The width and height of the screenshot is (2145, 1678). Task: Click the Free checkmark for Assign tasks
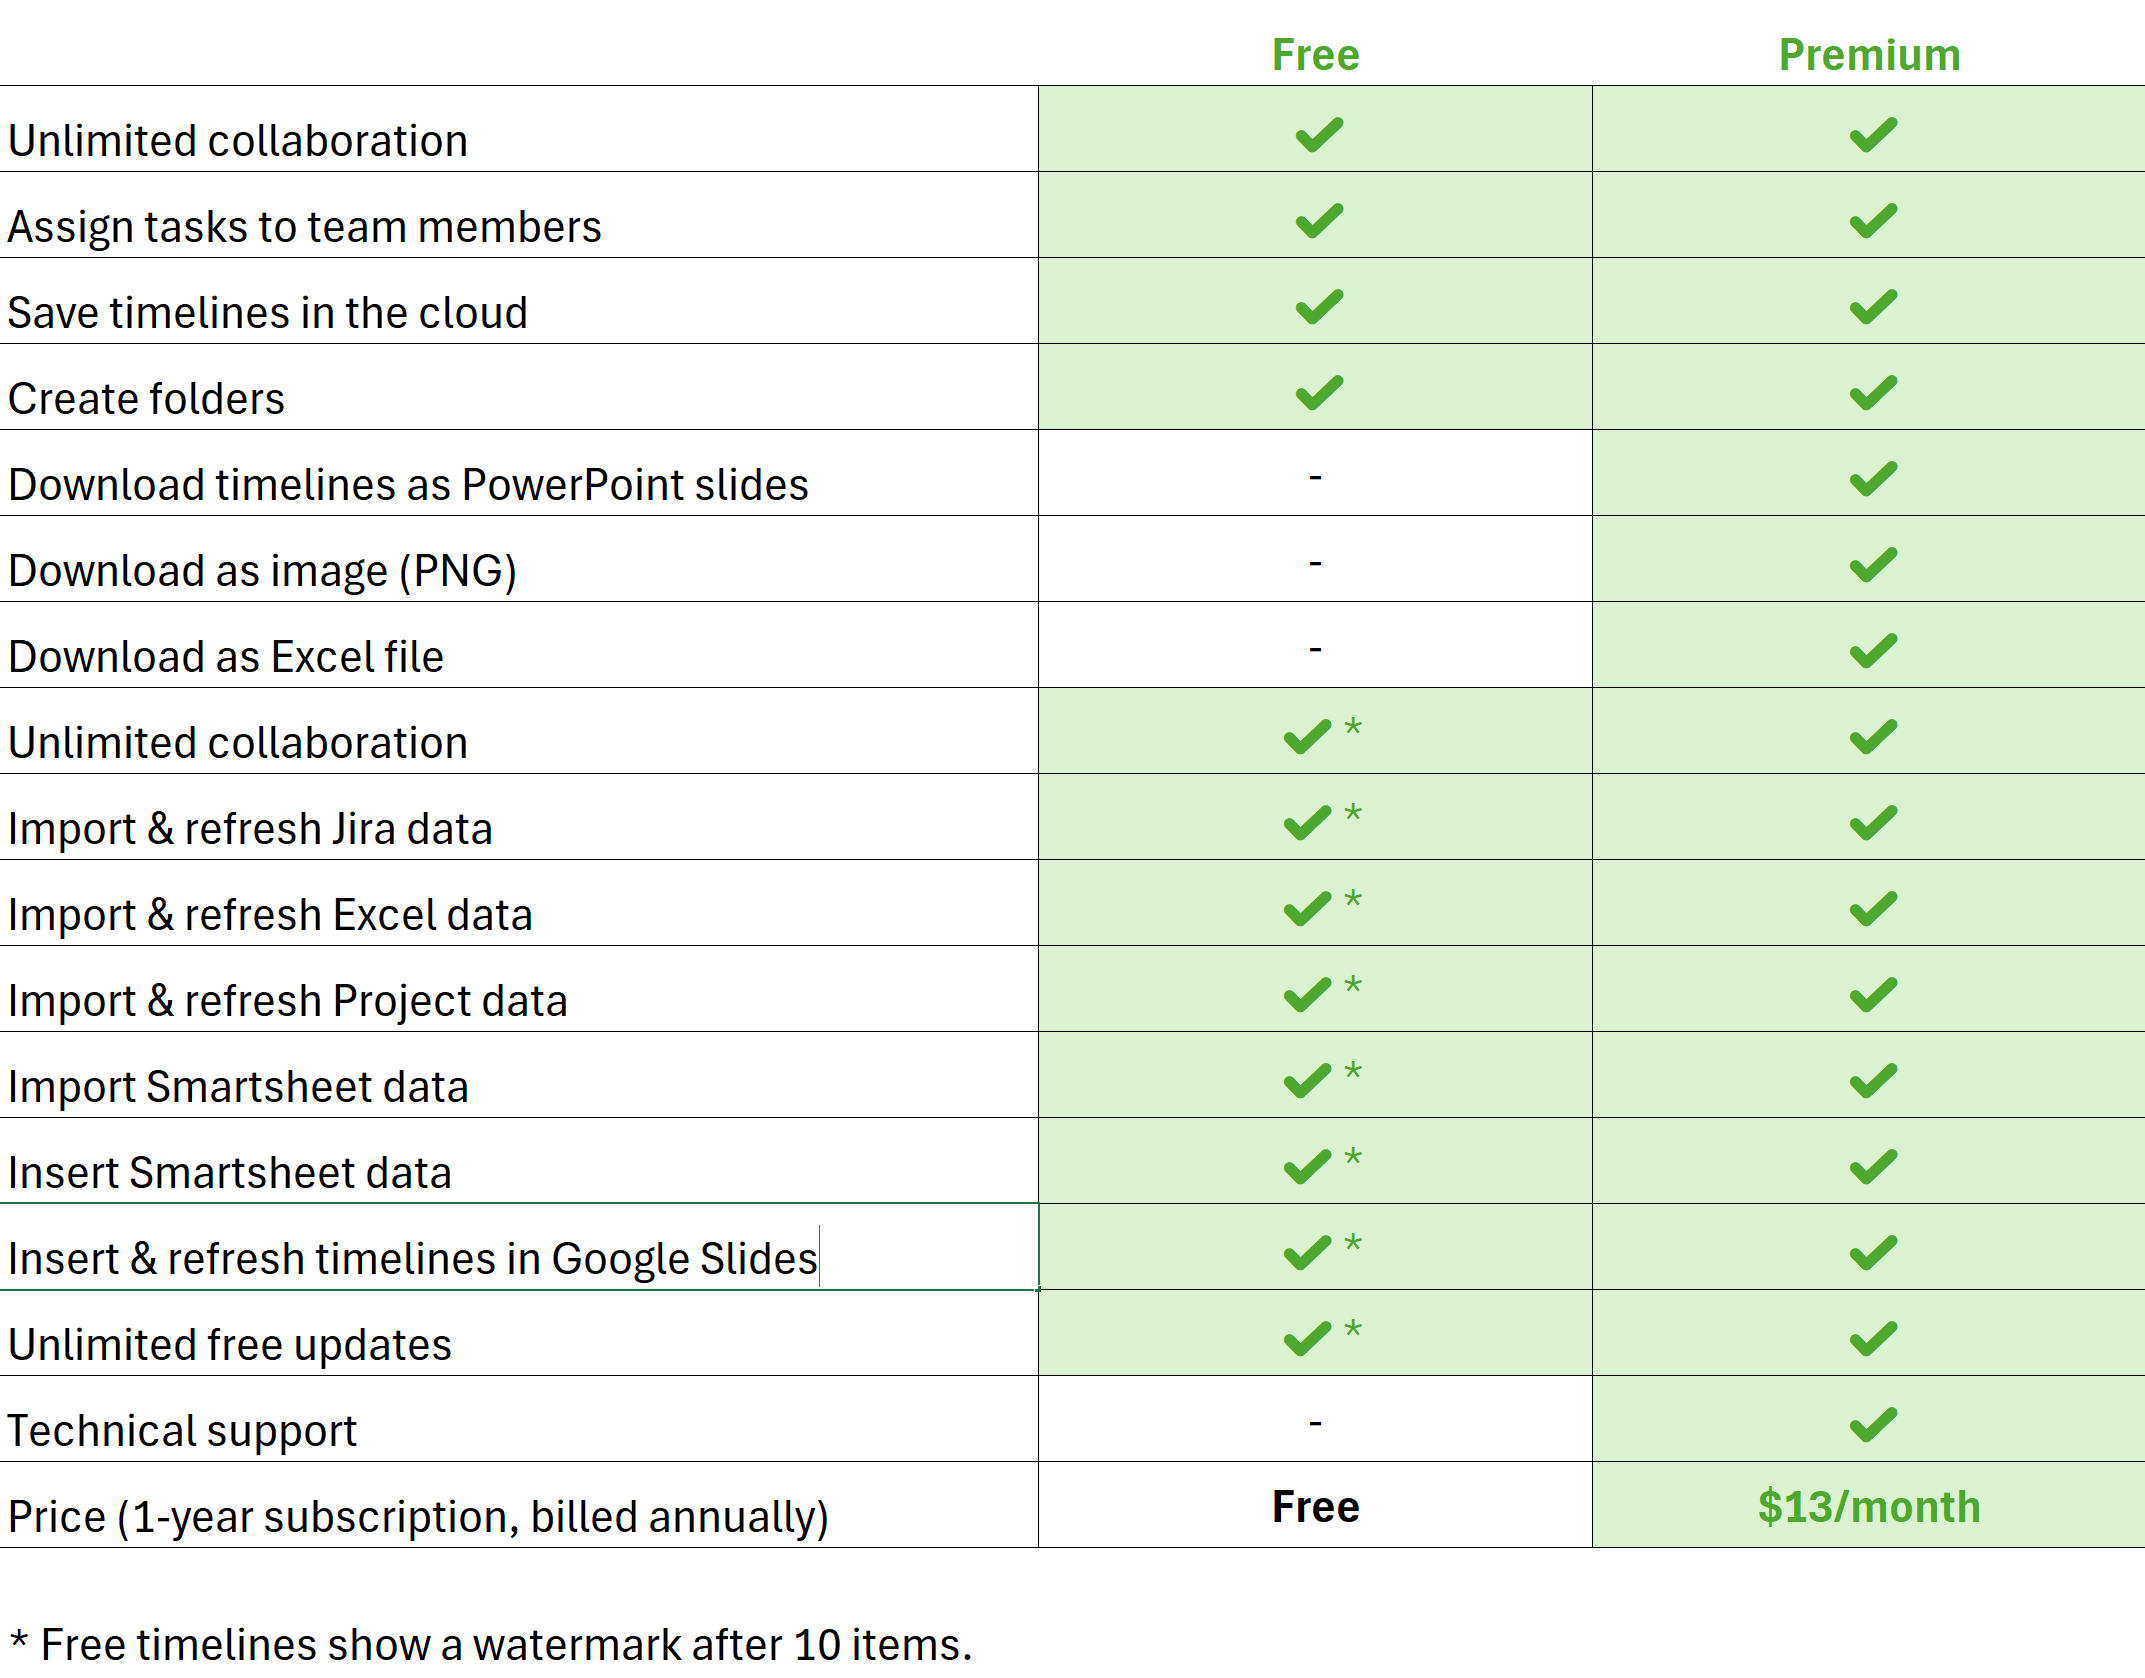[x=1319, y=221]
